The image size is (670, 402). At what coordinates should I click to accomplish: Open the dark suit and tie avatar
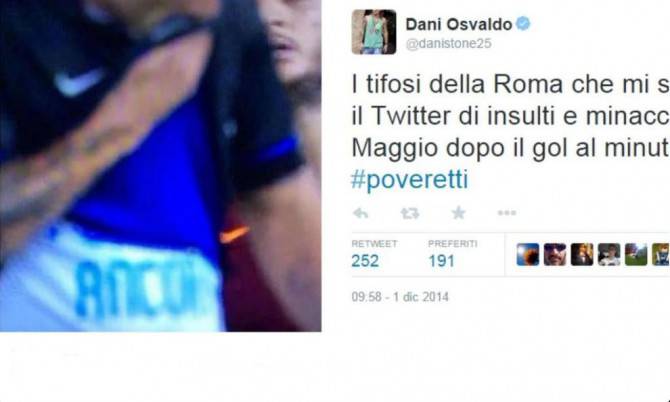(582, 255)
